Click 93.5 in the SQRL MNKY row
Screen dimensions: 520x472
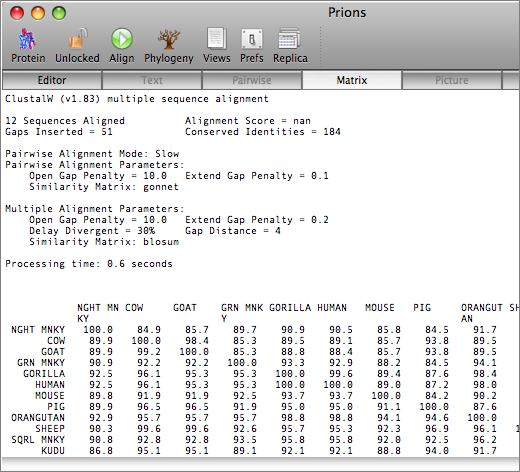245,440
